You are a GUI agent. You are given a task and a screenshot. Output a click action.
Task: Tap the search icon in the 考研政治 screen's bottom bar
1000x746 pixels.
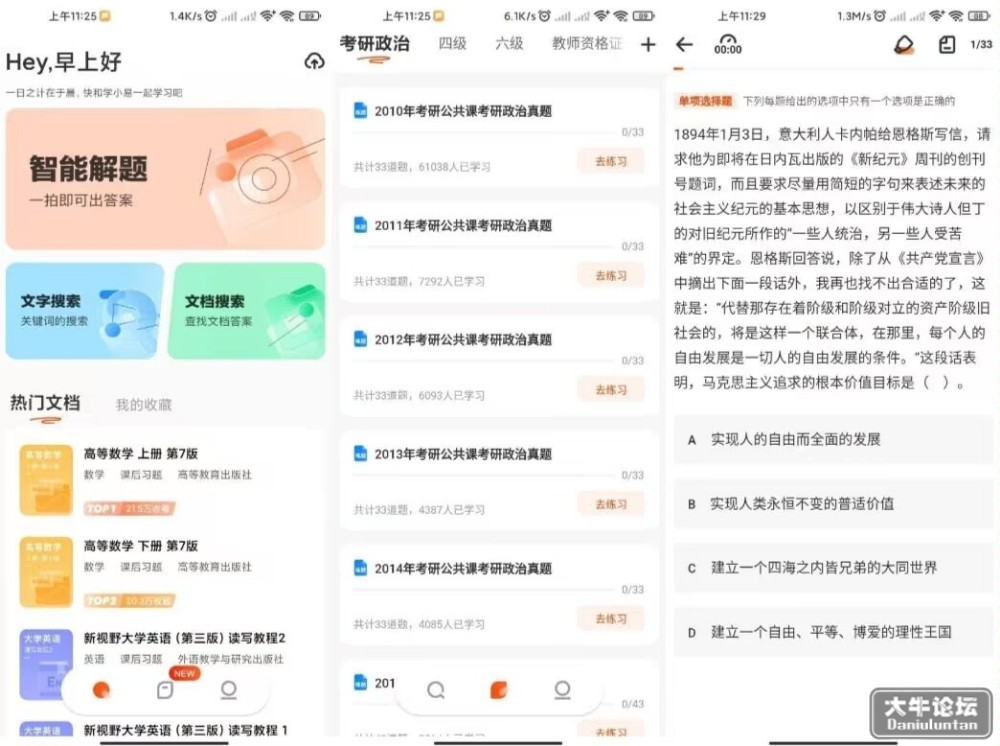pos(436,690)
